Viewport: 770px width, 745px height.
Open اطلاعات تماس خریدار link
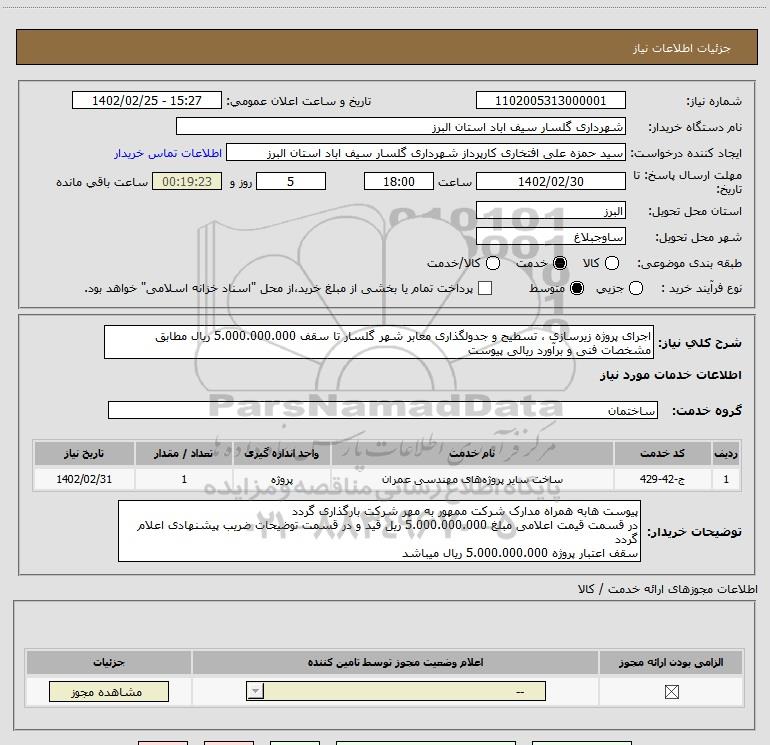(168, 153)
